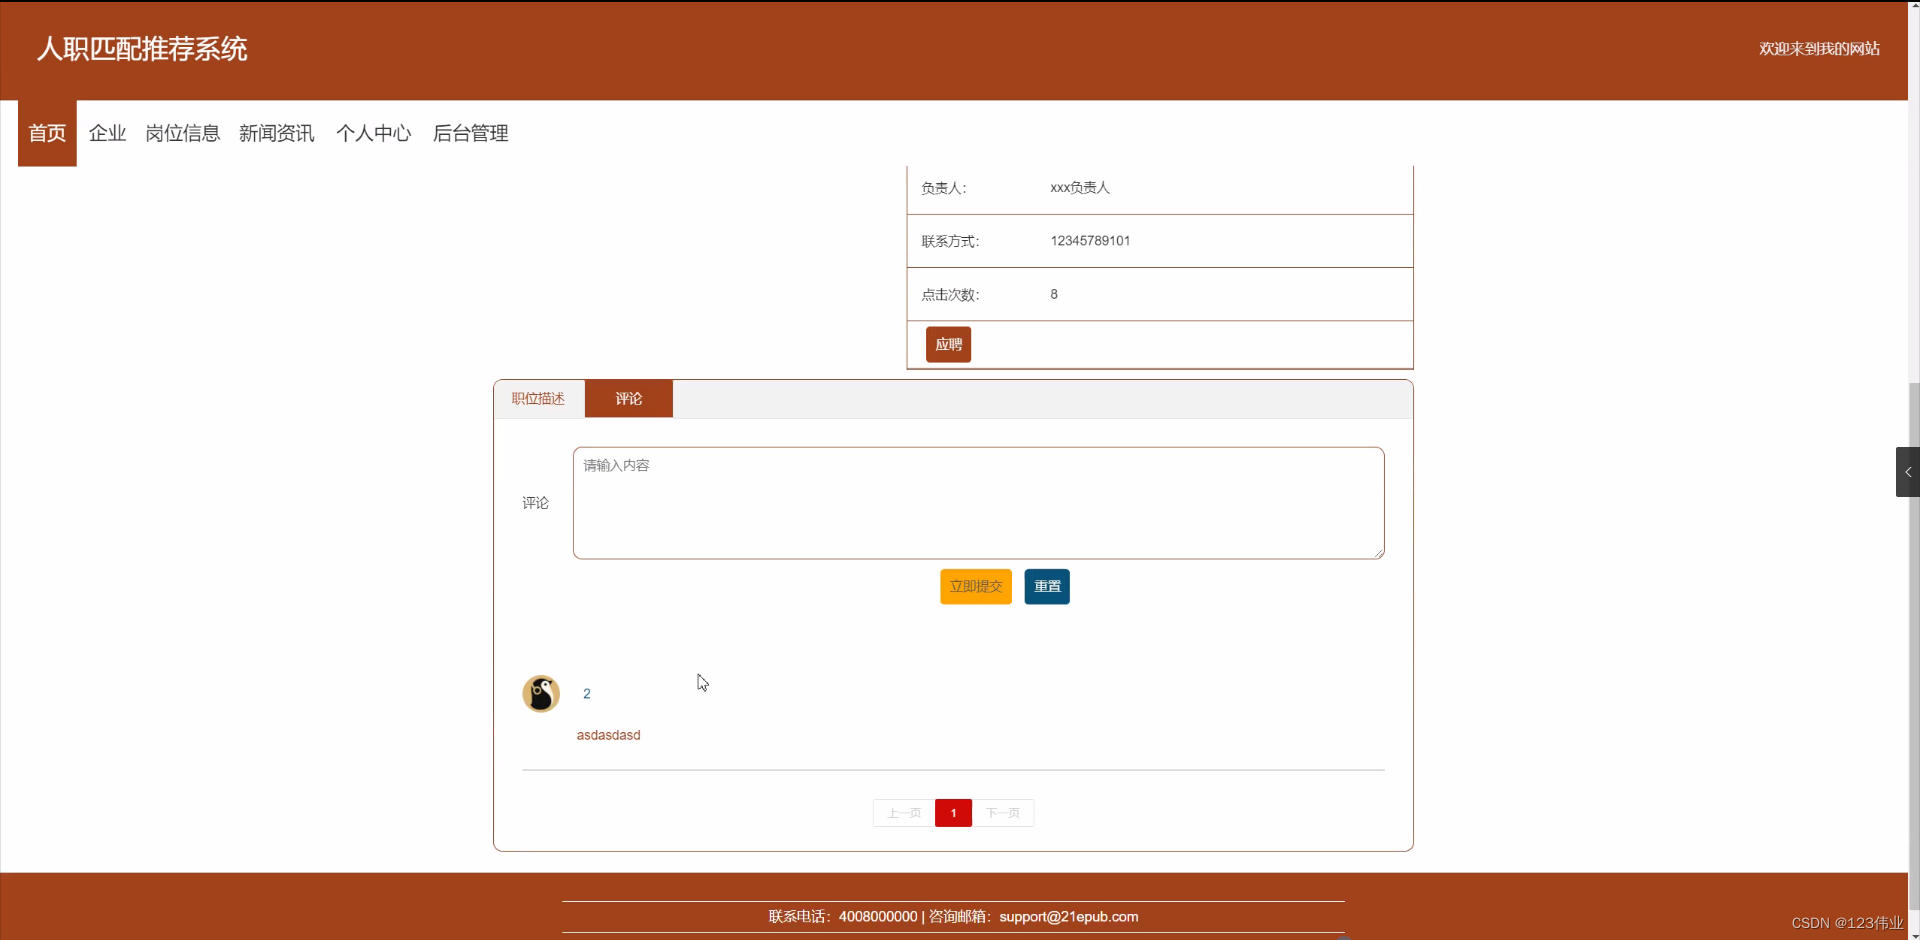
Task: Select page 1 in the pagination
Action: tap(953, 813)
